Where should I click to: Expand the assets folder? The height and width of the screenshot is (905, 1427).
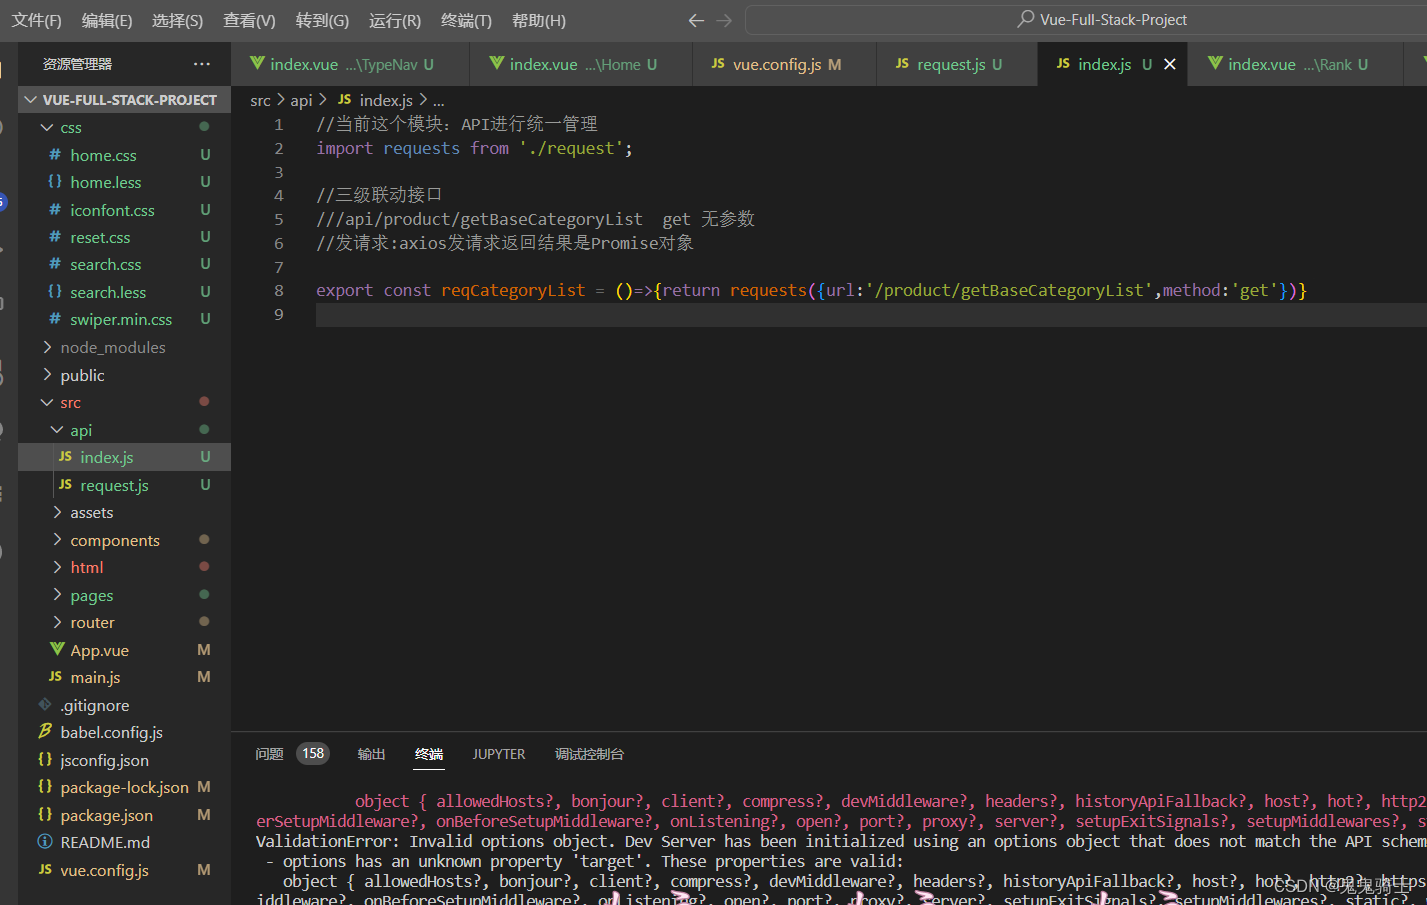[57, 512]
